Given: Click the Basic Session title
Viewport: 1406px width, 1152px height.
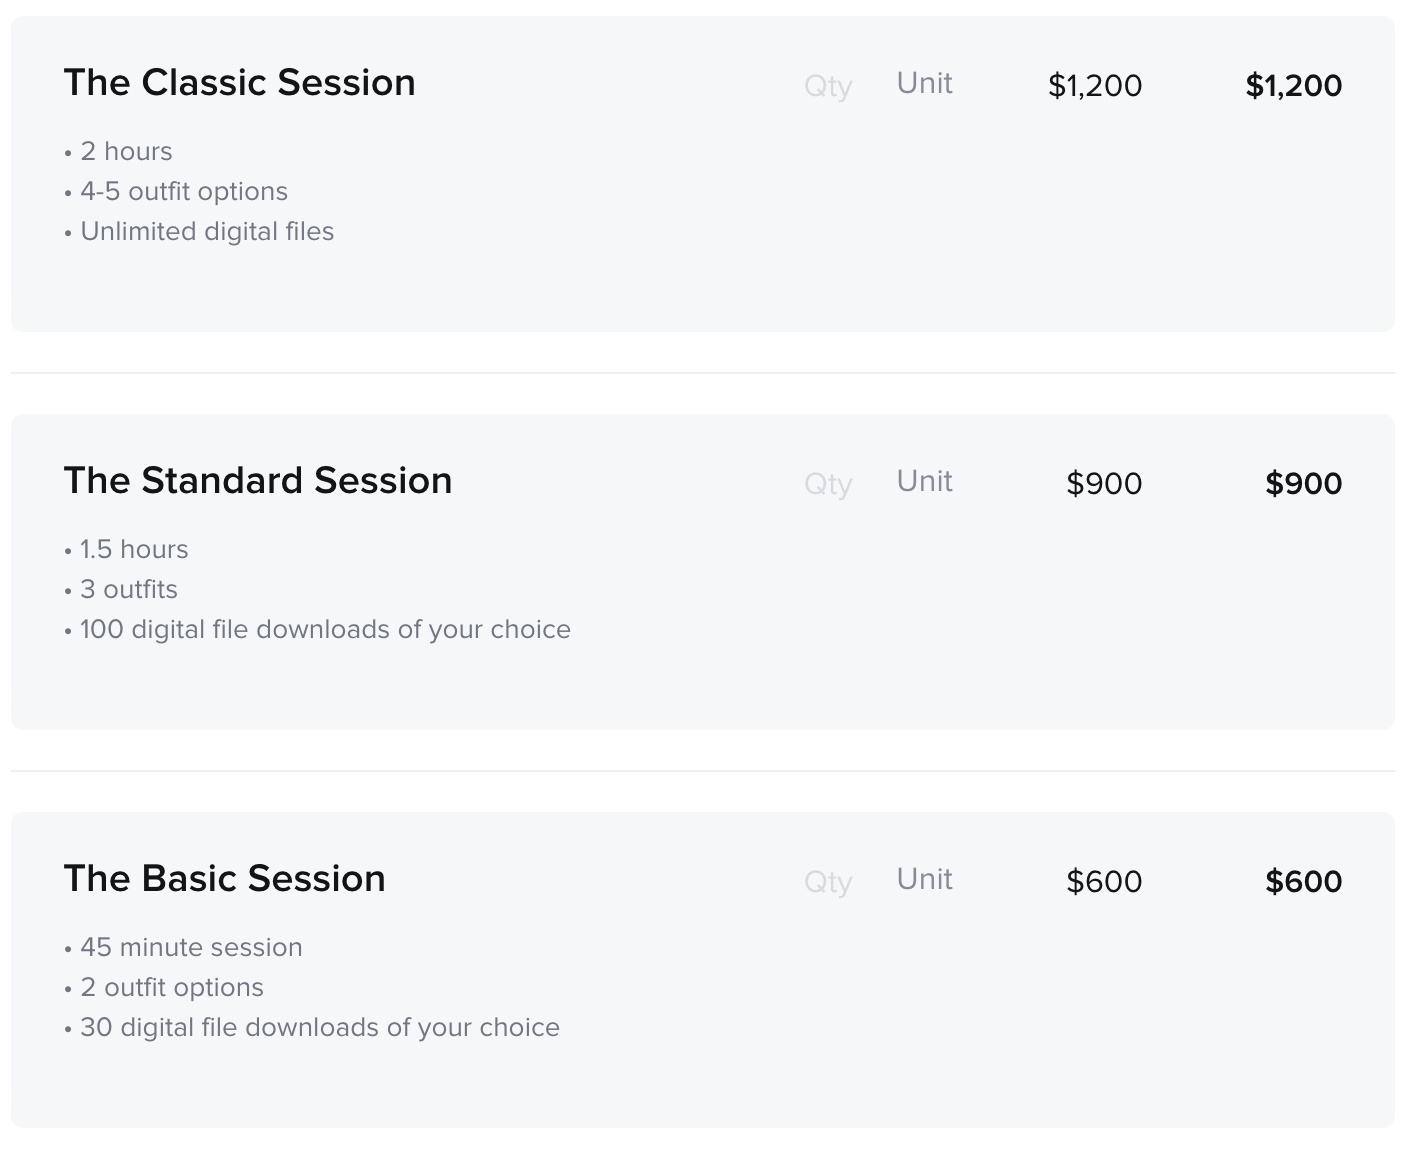Looking at the screenshot, I should [x=224, y=879].
